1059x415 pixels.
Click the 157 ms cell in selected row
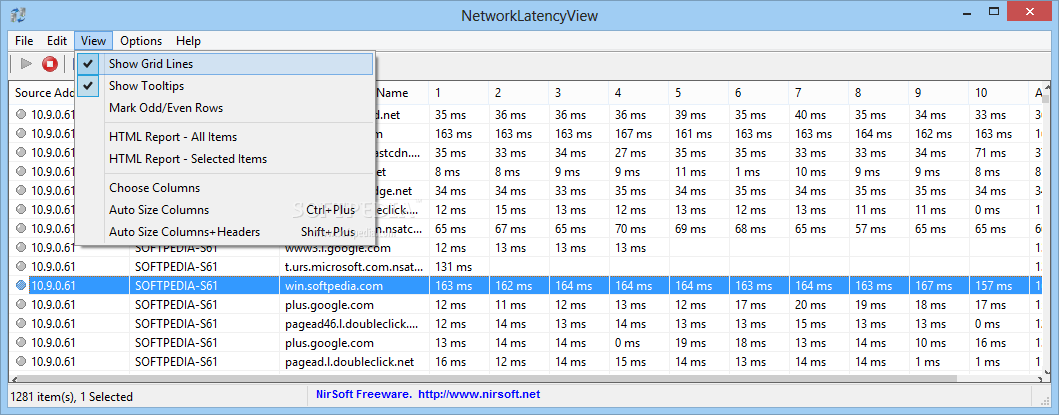(999, 286)
